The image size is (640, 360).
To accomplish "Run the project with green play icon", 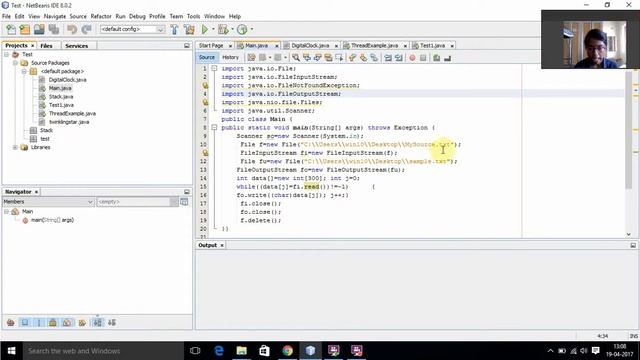I will coord(205,29).
